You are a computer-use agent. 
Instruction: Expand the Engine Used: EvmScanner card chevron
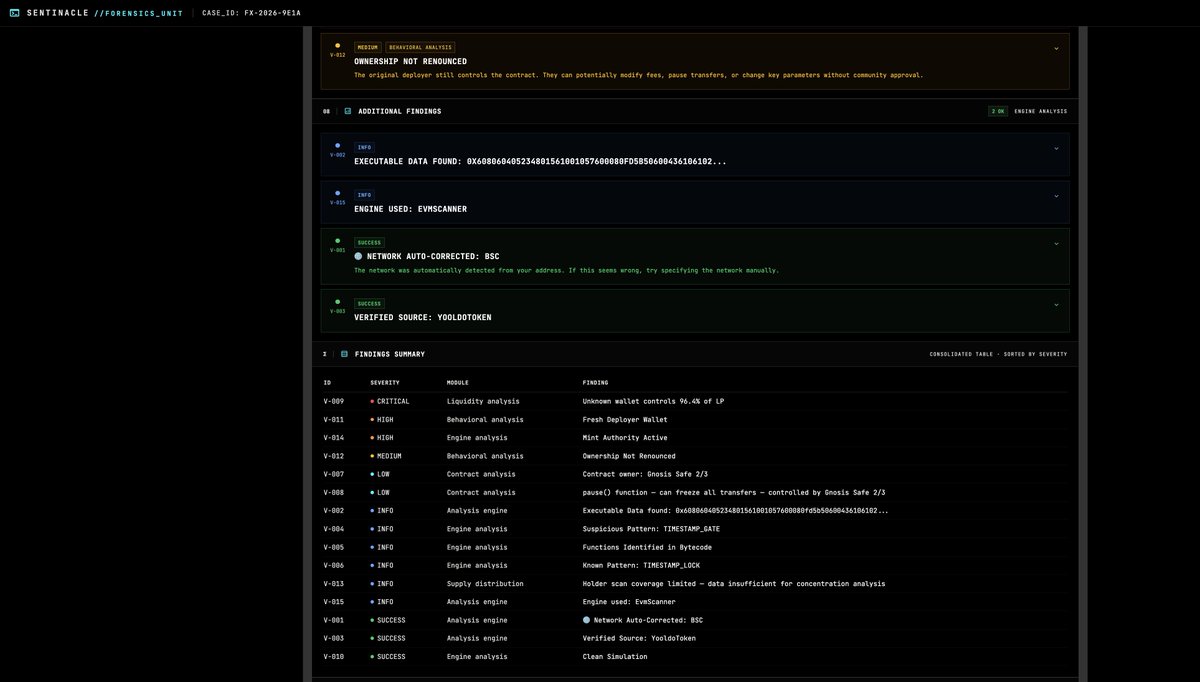1056,196
